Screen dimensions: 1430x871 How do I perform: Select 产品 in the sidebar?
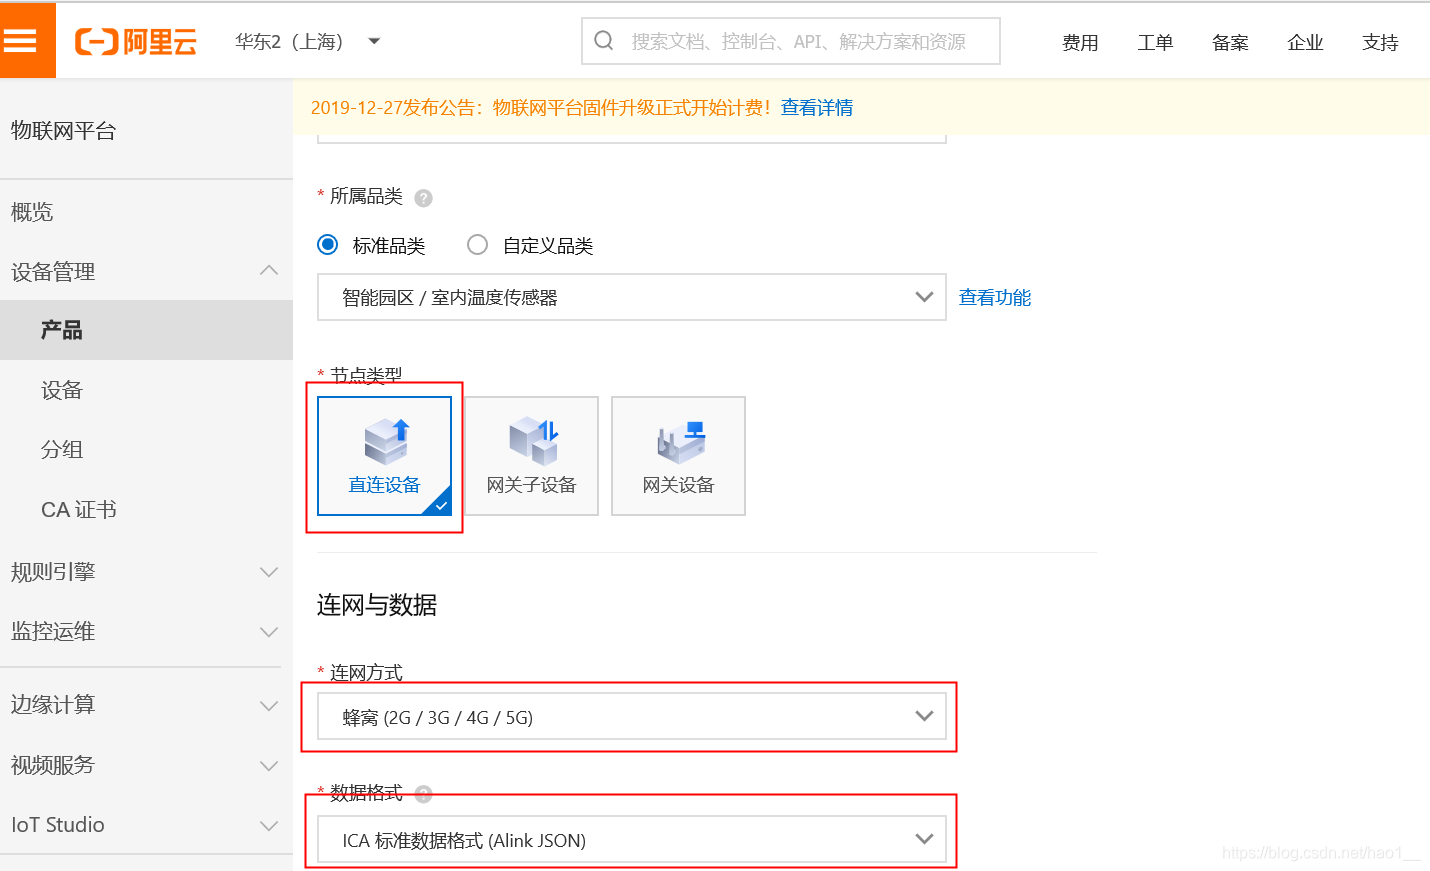(146, 330)
